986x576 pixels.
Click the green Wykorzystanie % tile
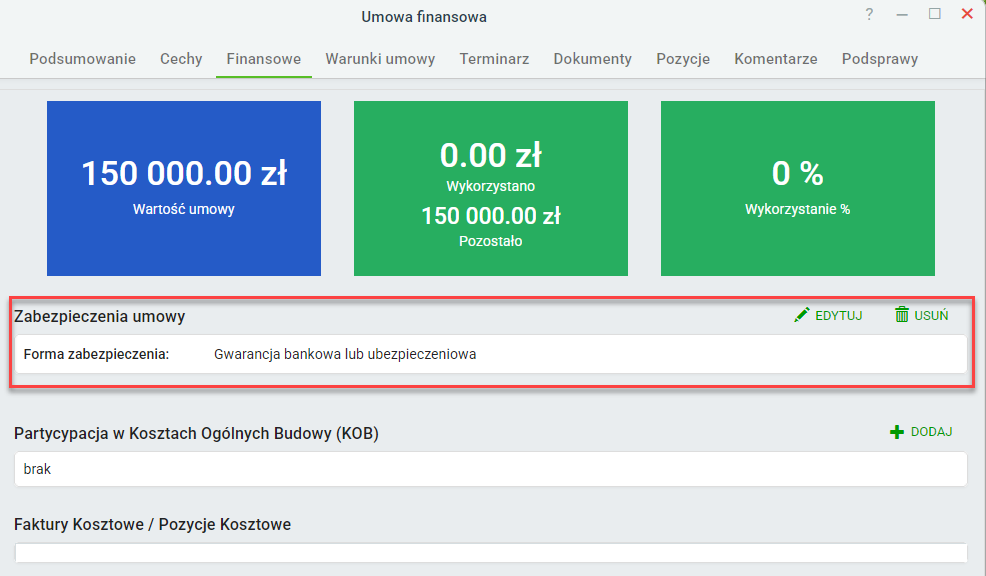pos(797,188)
